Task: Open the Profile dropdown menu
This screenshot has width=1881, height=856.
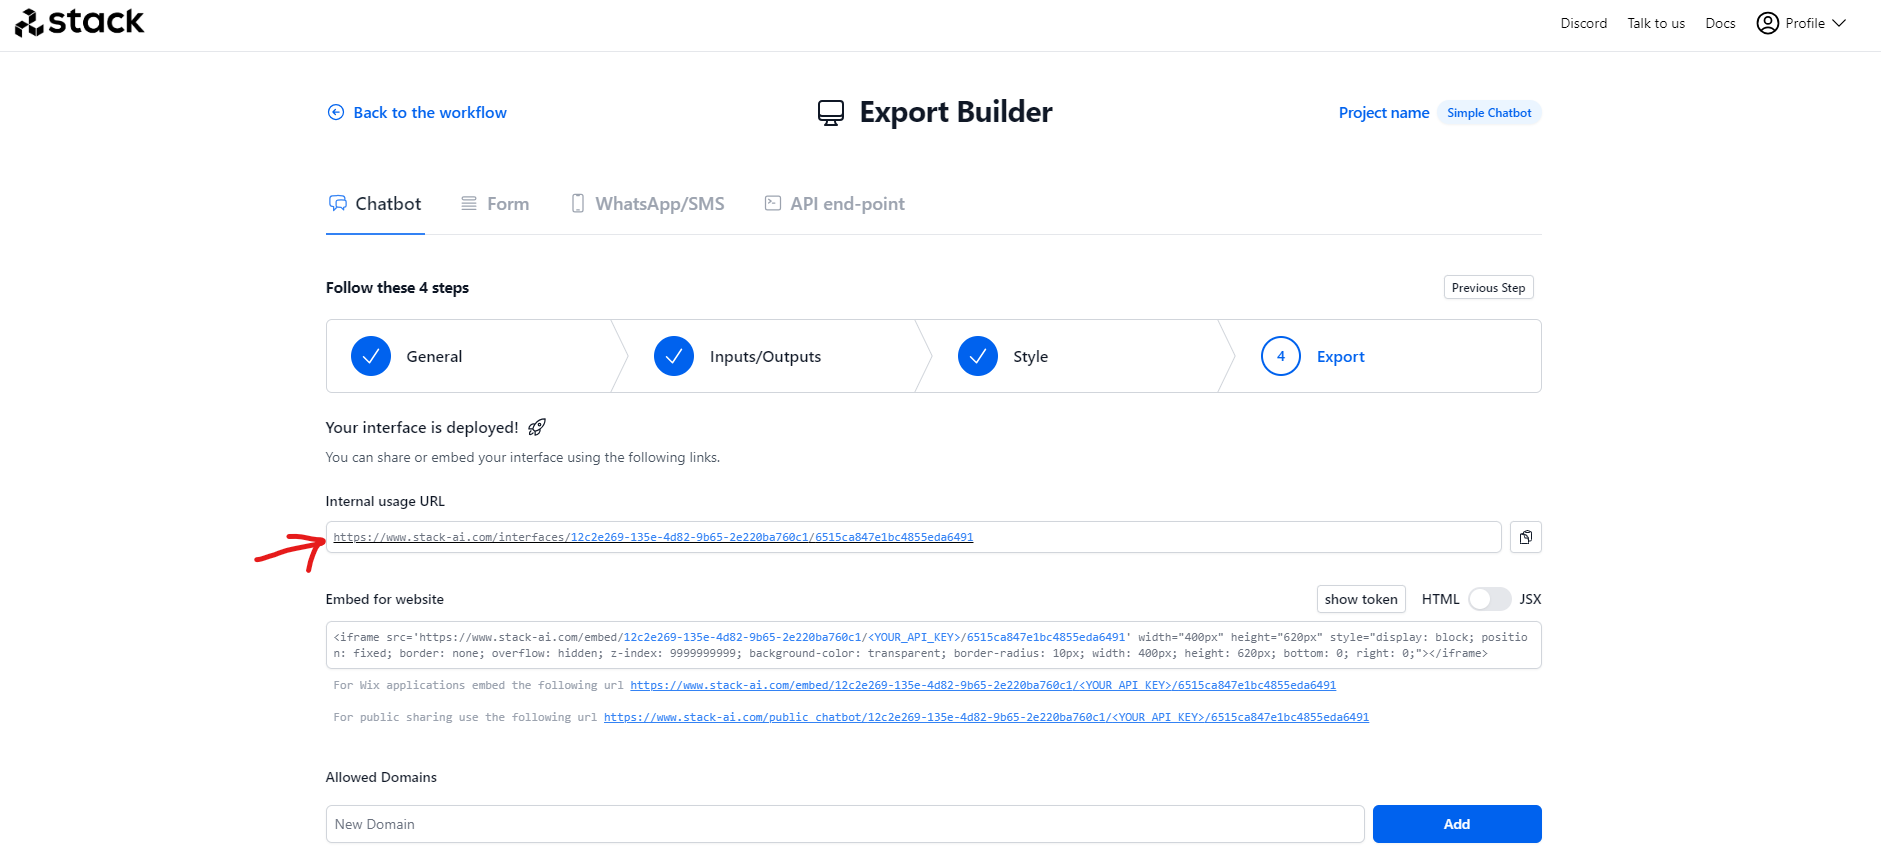Action: 1801,23
